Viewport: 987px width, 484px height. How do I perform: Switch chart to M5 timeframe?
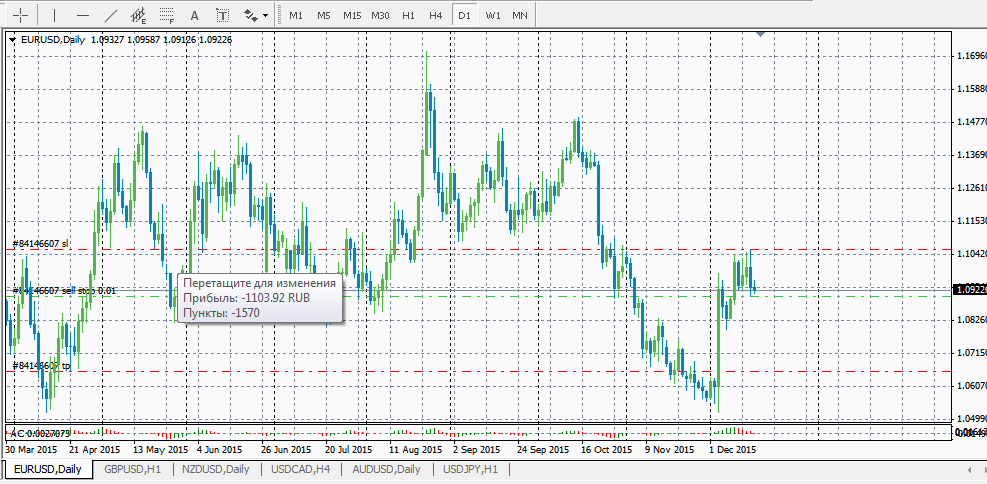[324, 15]
